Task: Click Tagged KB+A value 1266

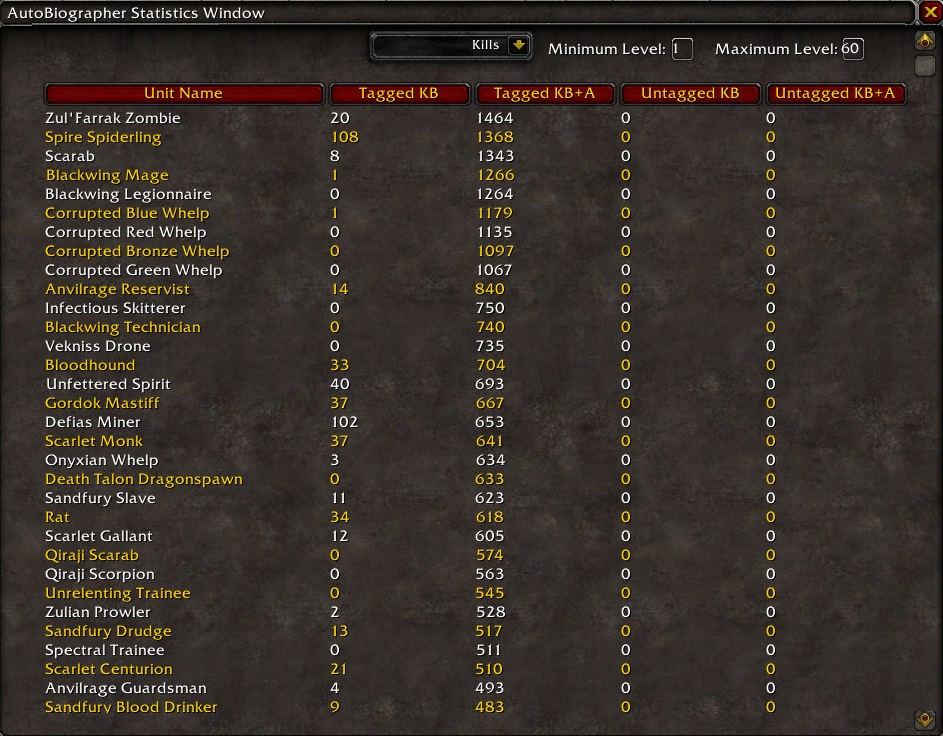Action: pyautogui.click(x=496, y=175)
